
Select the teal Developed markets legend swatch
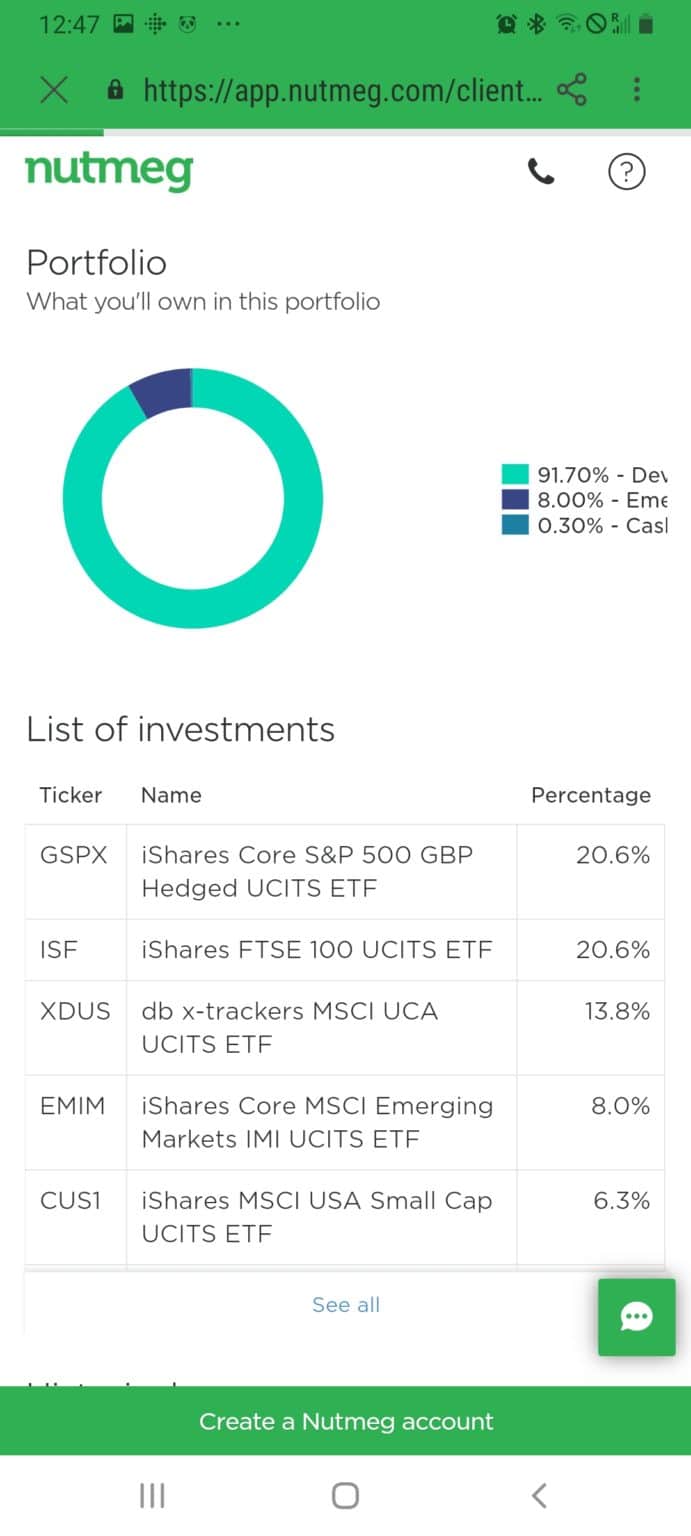coord(513,474)
